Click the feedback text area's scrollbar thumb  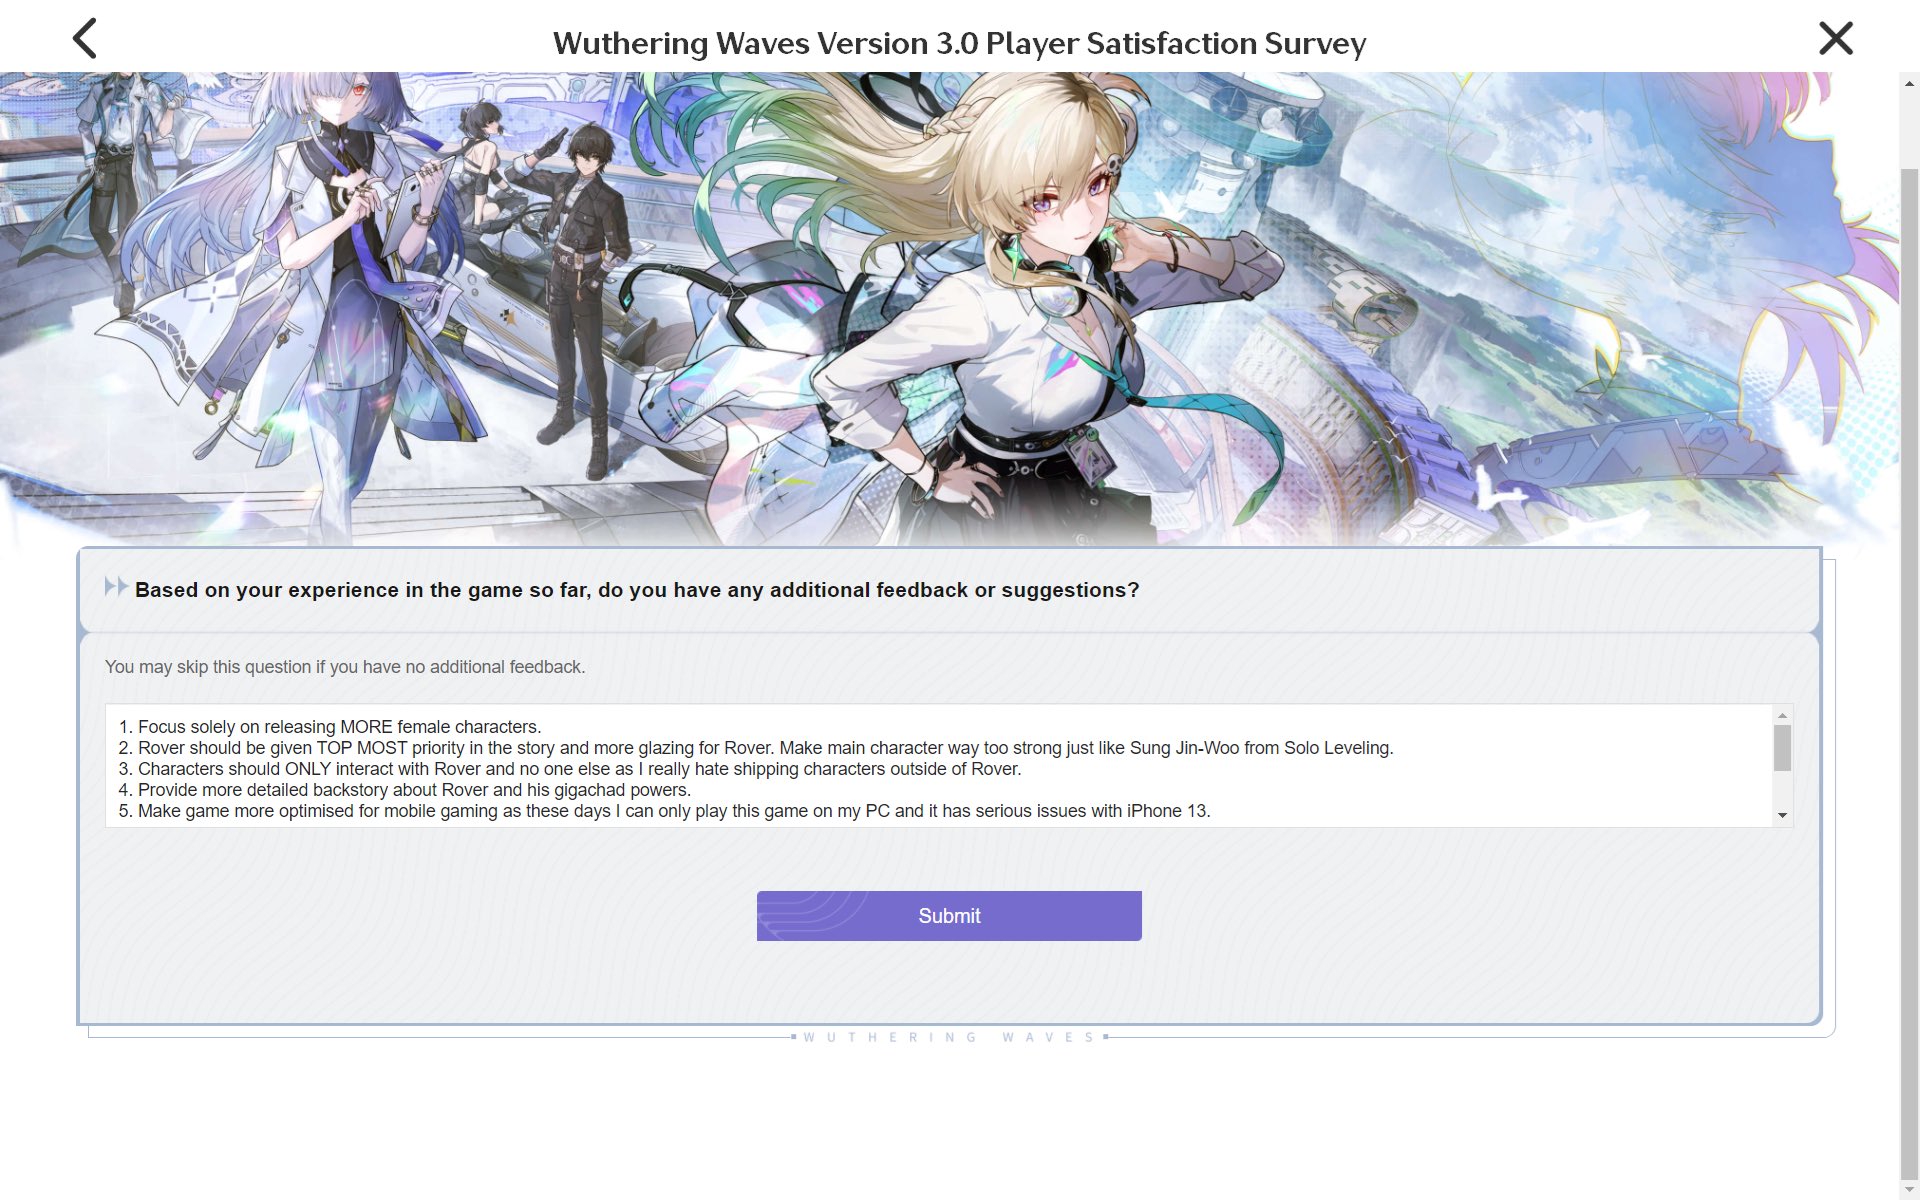[x=1782, y=748]
